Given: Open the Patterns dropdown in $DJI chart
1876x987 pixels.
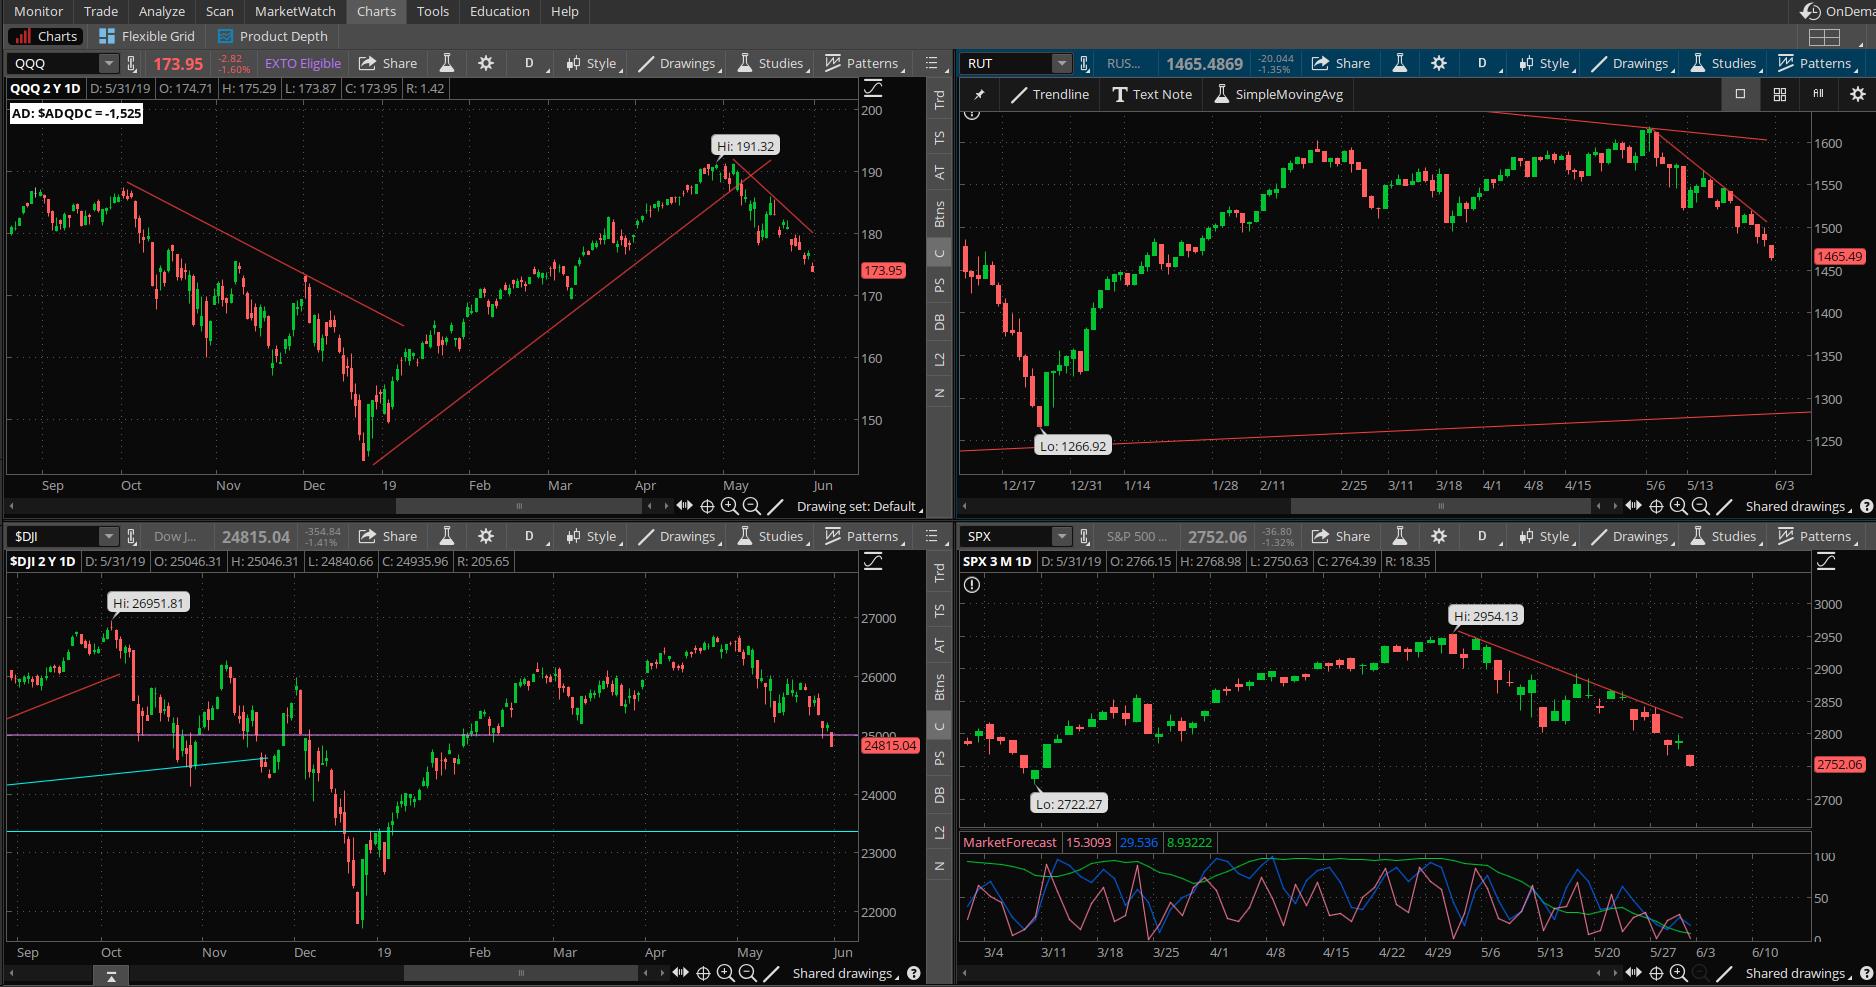Looking at the screenshot, I should [863, 536].
